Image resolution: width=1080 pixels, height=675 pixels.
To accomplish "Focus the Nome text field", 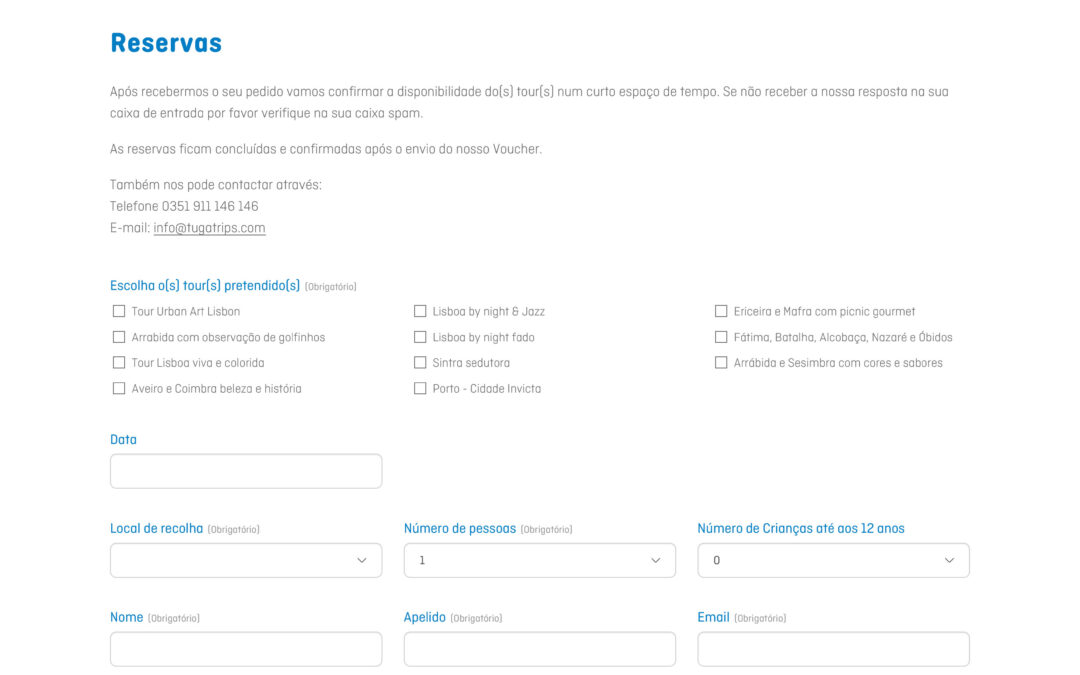I will point(246,649).
